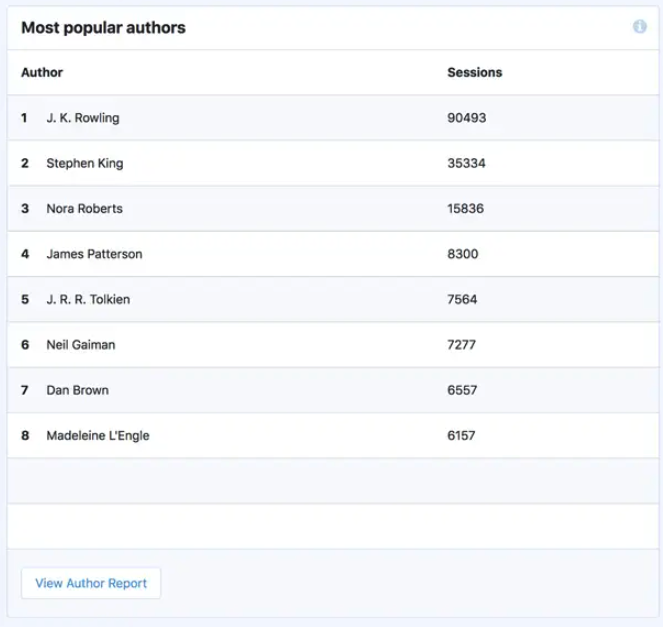Screen dimensions: 663x627
Task: Click the sessions value 35334
Action: click(466, 163)
